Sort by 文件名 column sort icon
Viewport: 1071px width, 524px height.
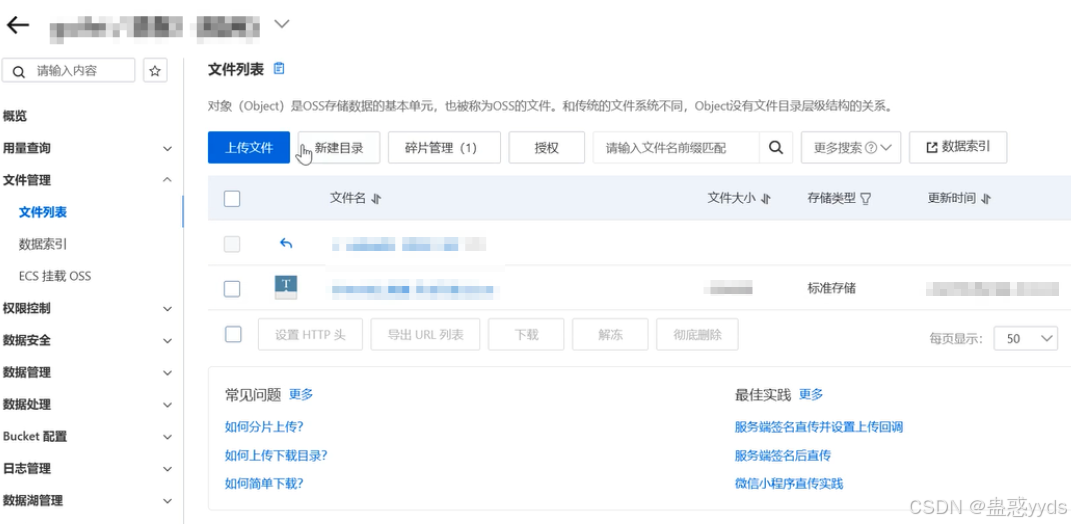click(x=376, y=199)
